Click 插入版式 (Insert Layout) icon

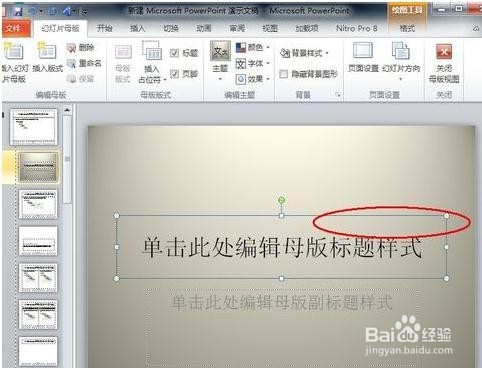47,57
